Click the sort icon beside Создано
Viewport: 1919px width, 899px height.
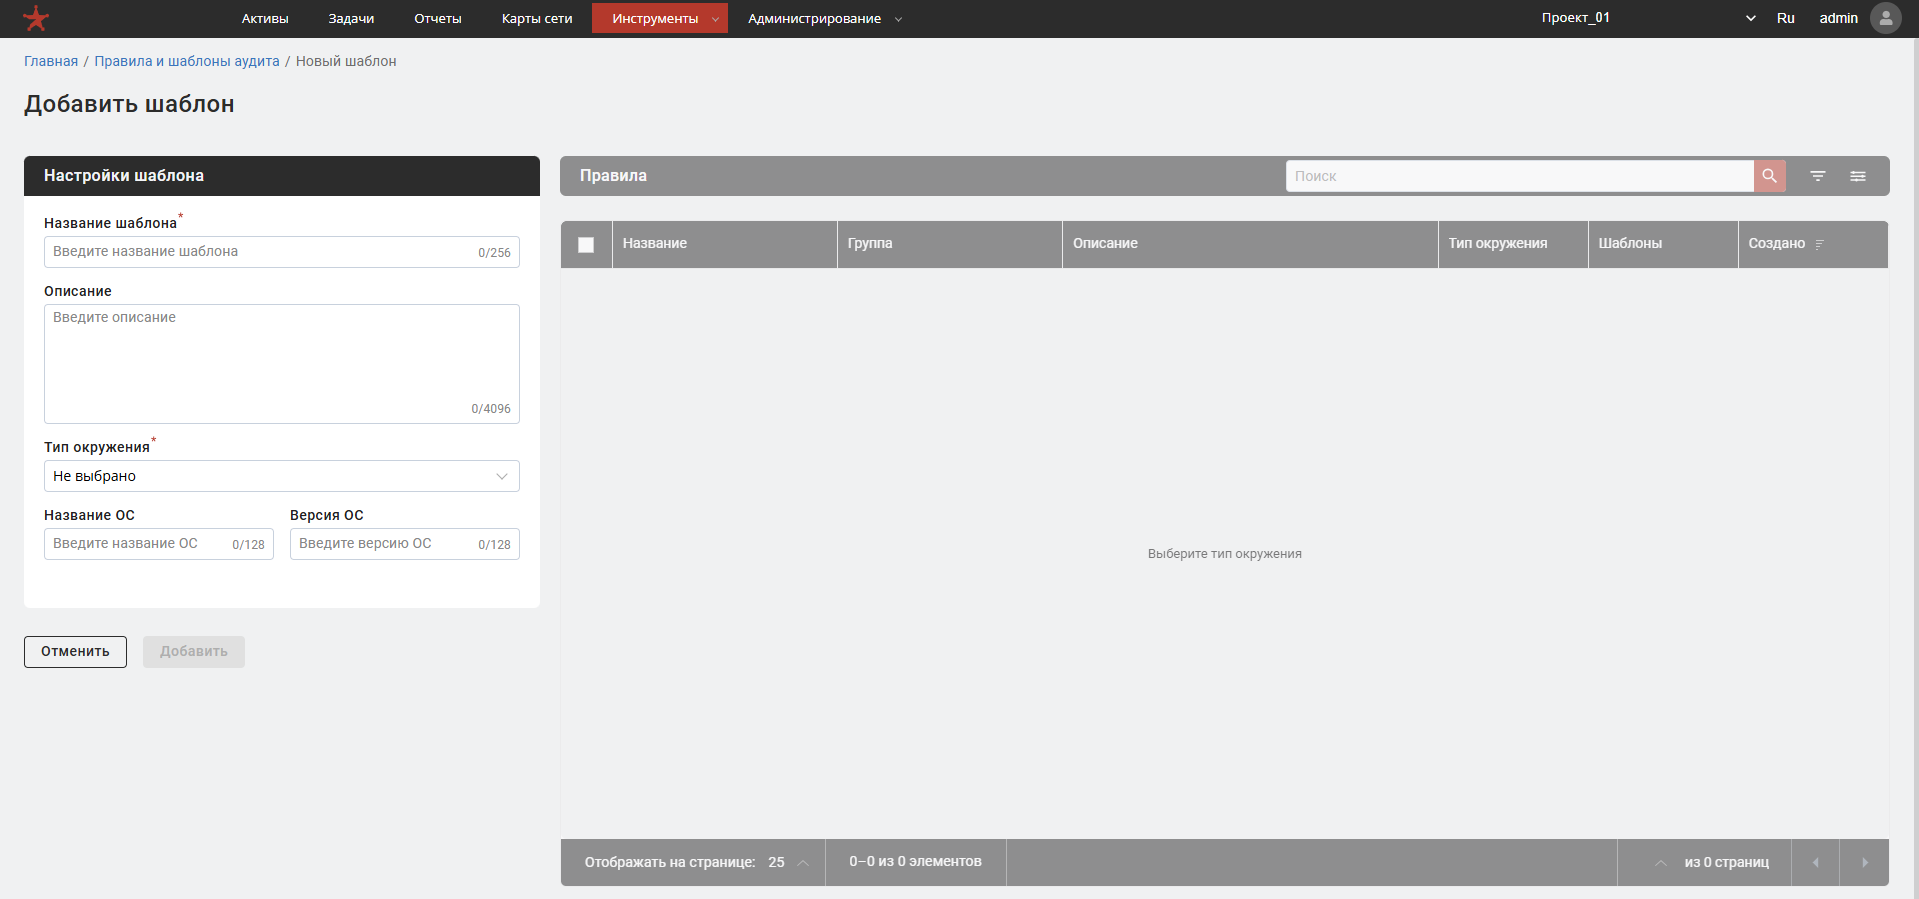point(1819,244)
